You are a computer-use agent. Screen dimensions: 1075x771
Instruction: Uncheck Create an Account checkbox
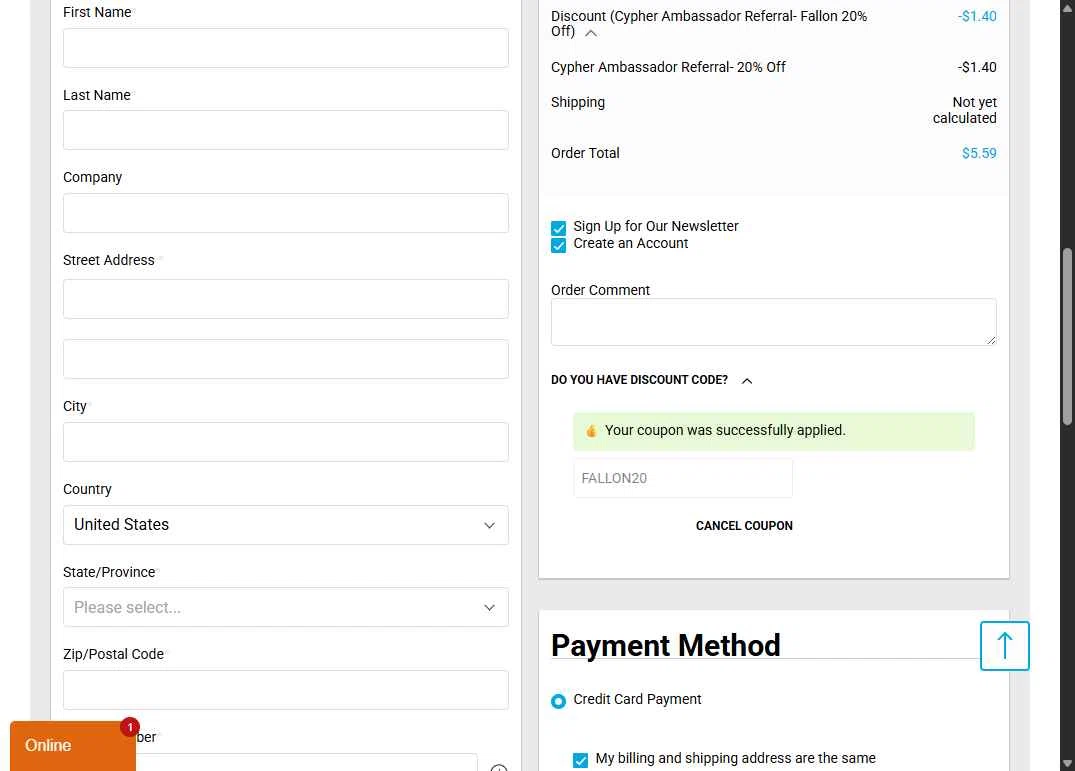coord(559,245)
